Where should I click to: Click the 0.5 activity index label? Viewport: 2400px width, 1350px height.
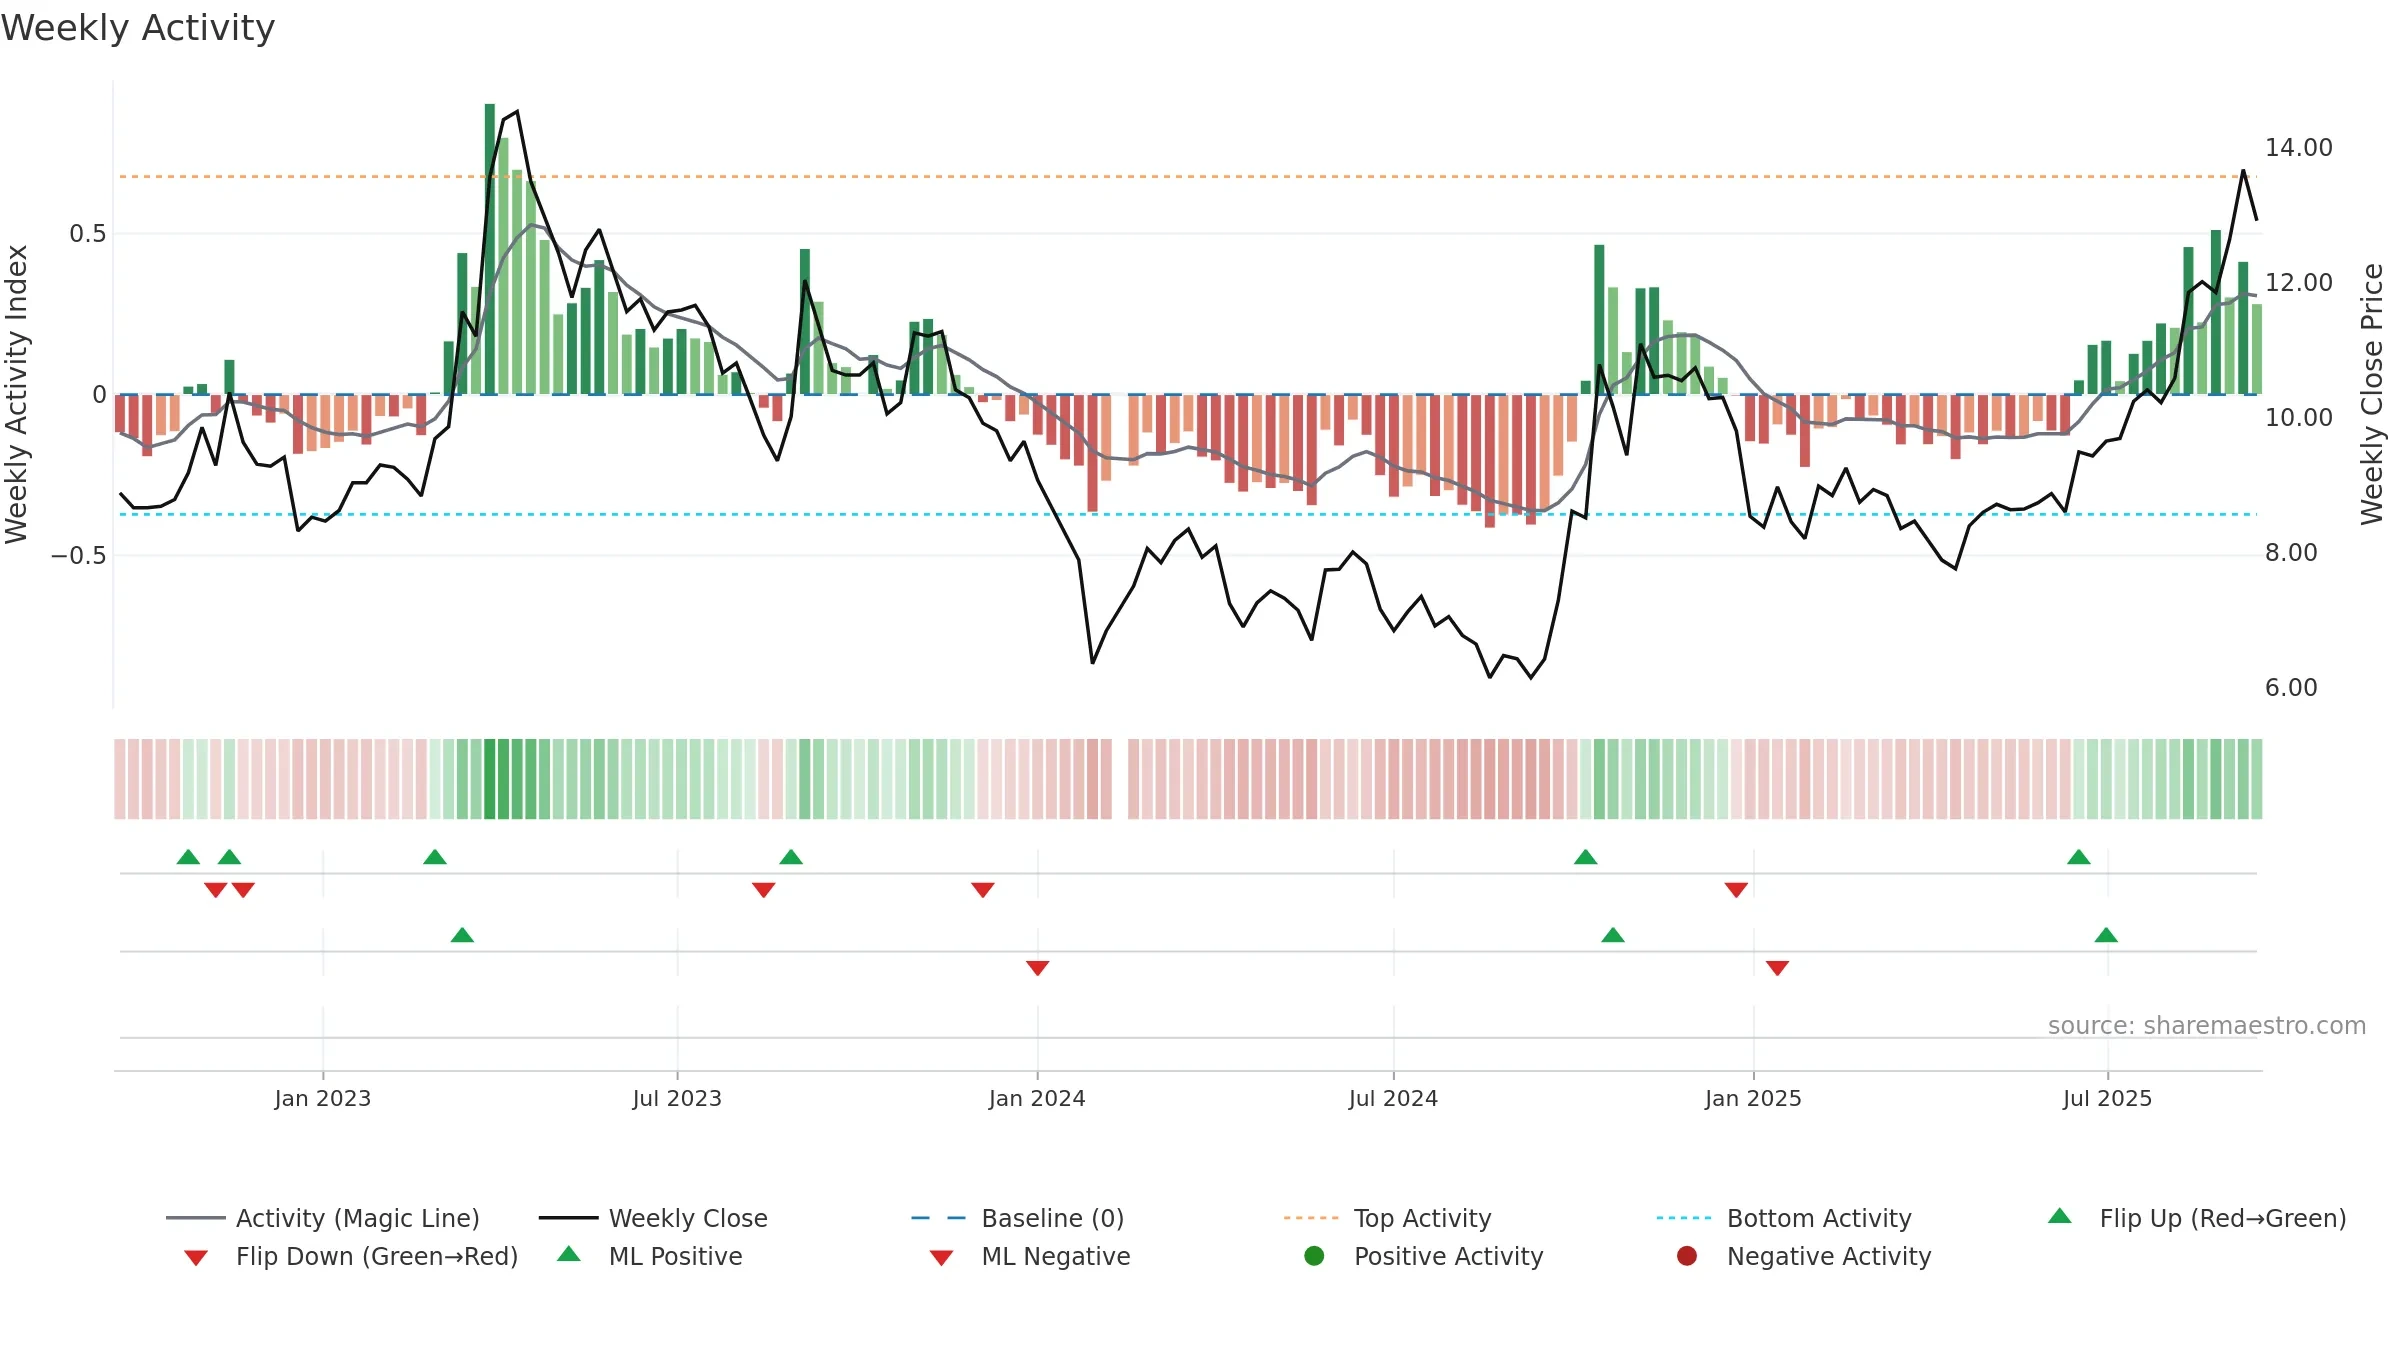87,234
